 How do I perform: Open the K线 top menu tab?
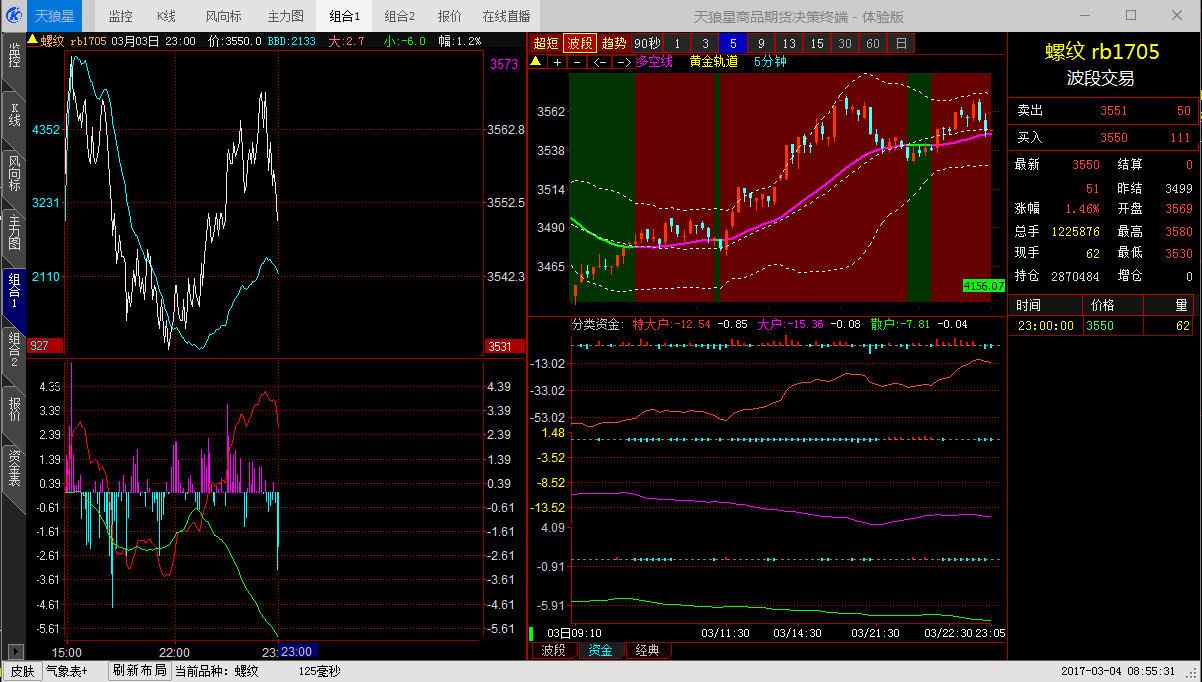166,16
